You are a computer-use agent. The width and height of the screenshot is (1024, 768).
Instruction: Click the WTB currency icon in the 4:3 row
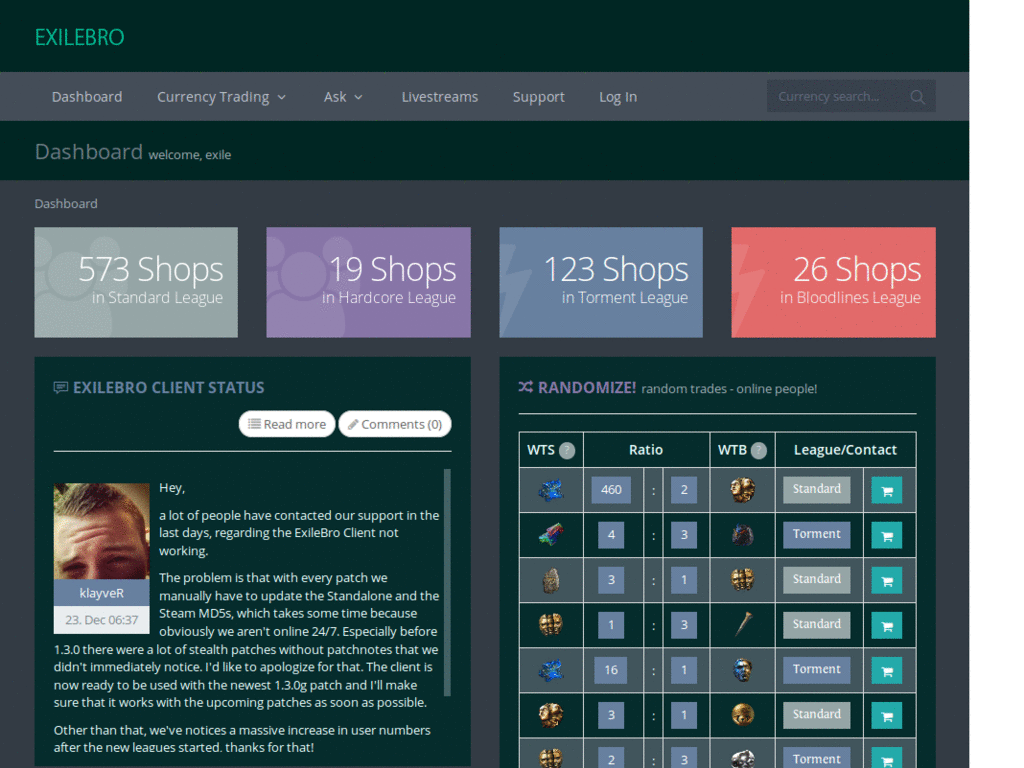[742, 535]
